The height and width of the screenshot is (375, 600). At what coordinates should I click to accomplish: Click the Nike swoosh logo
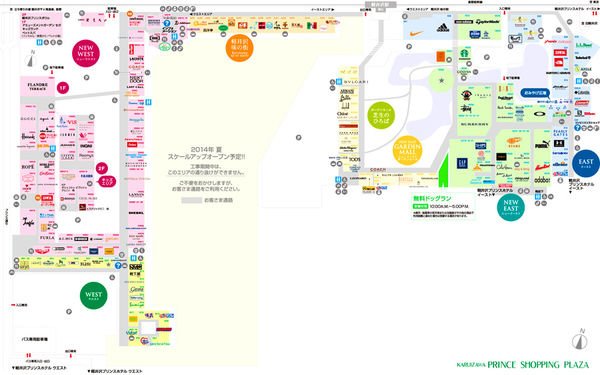coord(416,34)
